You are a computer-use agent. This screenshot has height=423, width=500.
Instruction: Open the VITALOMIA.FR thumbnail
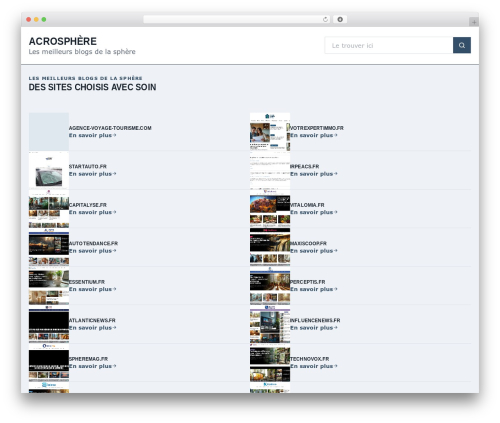pyautogui.click(x=270, y=209)
